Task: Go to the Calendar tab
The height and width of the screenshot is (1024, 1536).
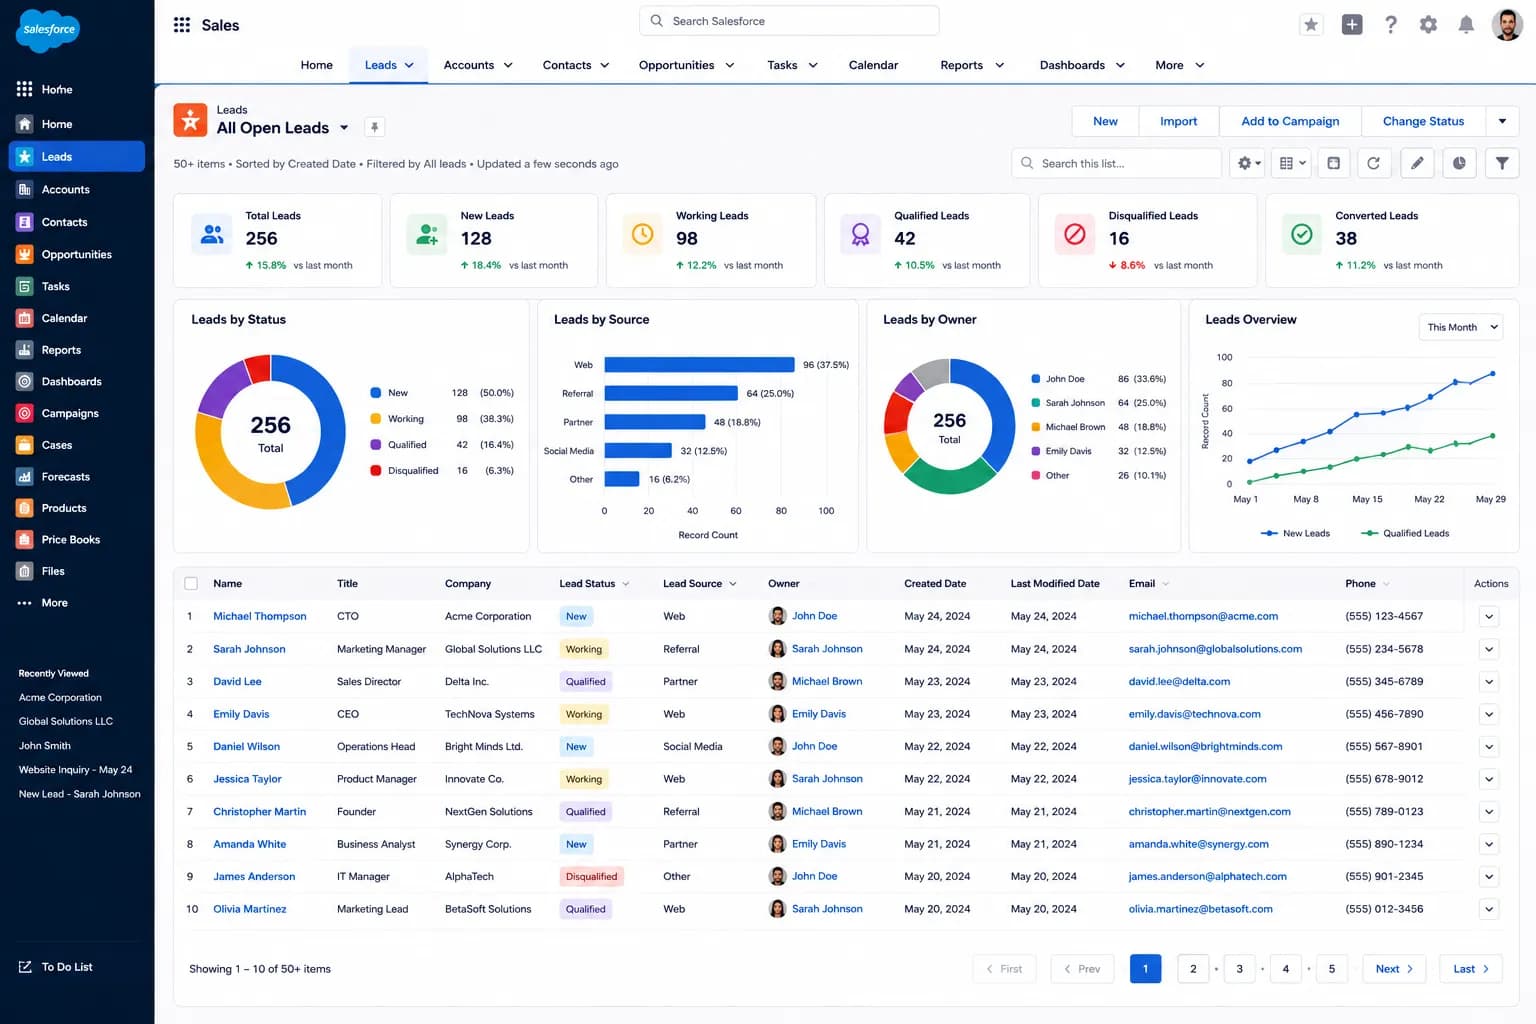Action: click(x=873, y=65)
